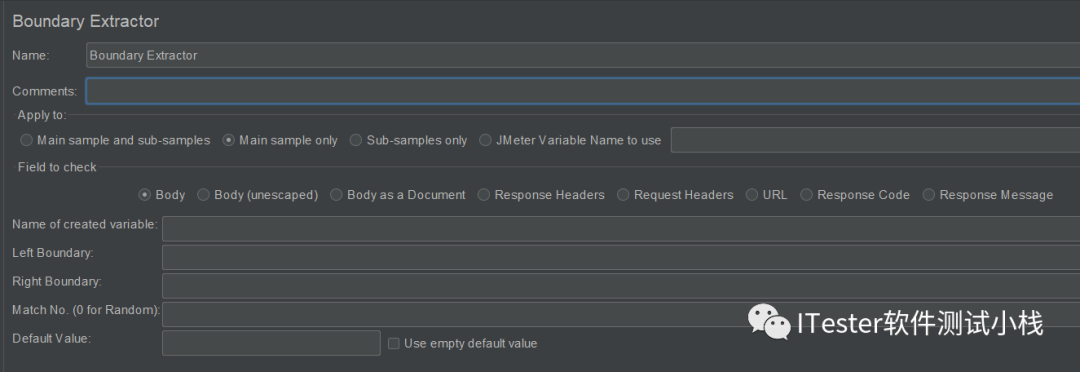The image size is (1080, 372).
Task: Click Name of created variable field
Action: coord(621,229)
